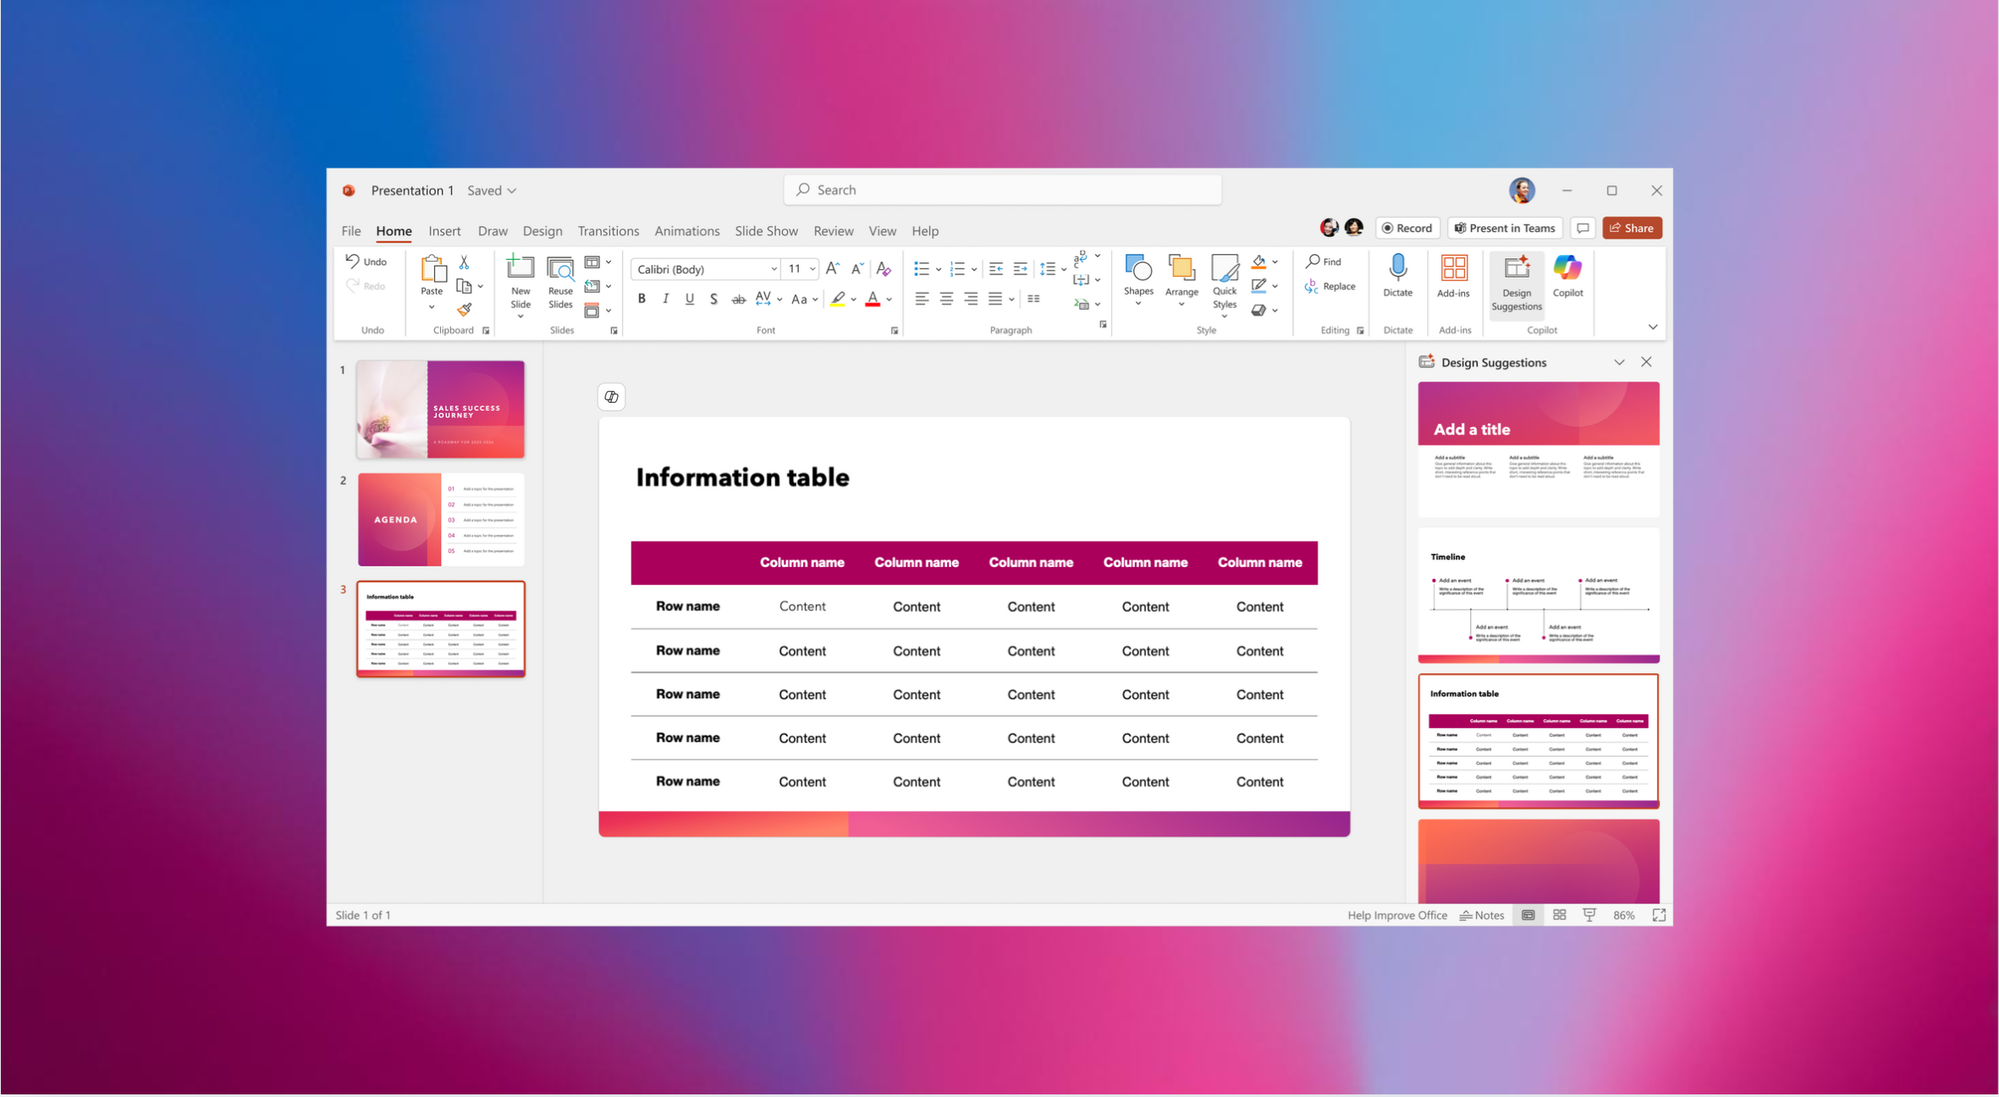Toggle italic text formatting
Viewport: 1999px width, 1097px height.
coord(666,299)
